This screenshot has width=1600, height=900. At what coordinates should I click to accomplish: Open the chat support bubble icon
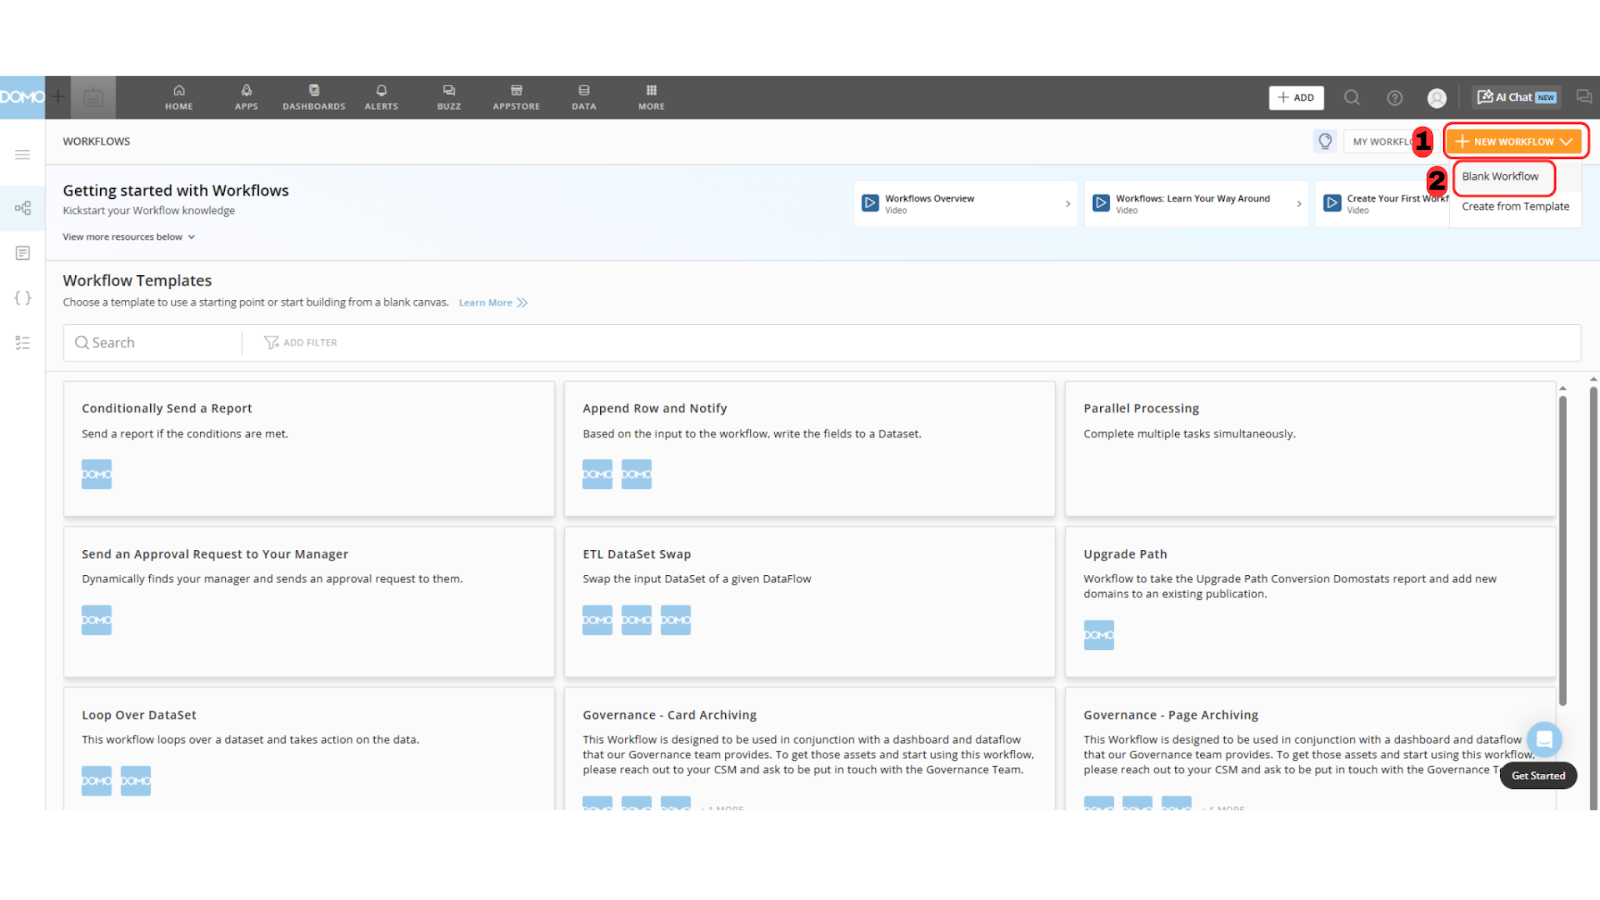click(x=1543, y=739)
